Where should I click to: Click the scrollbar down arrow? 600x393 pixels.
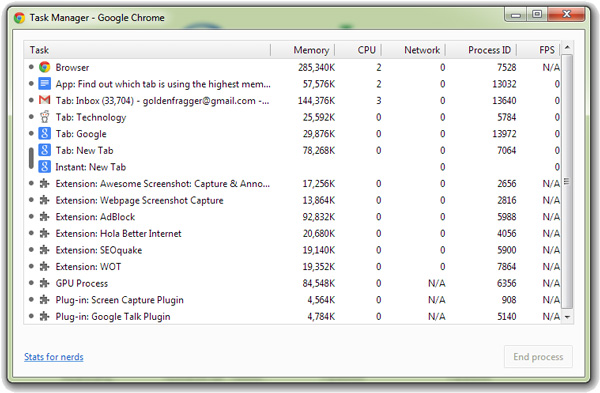[x=567, y=317]
